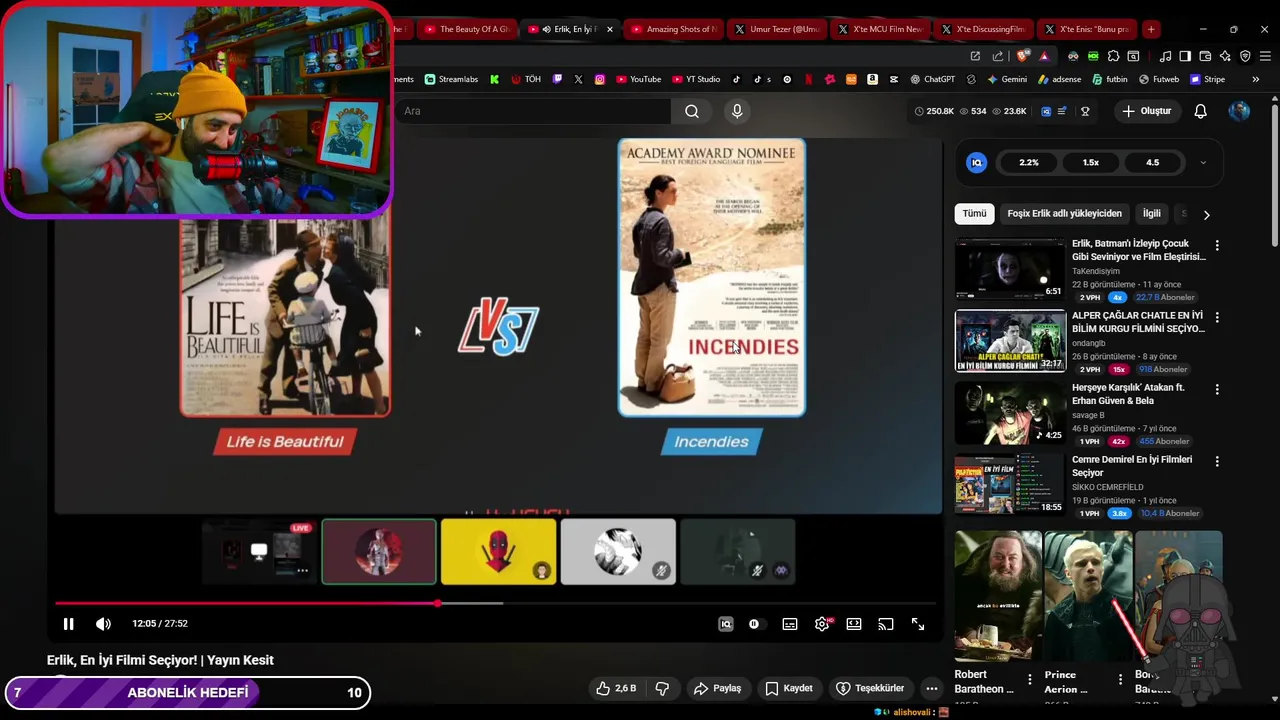1280x720 pixels.
Task: Open a new browser tab
Action: [1151, 29]
